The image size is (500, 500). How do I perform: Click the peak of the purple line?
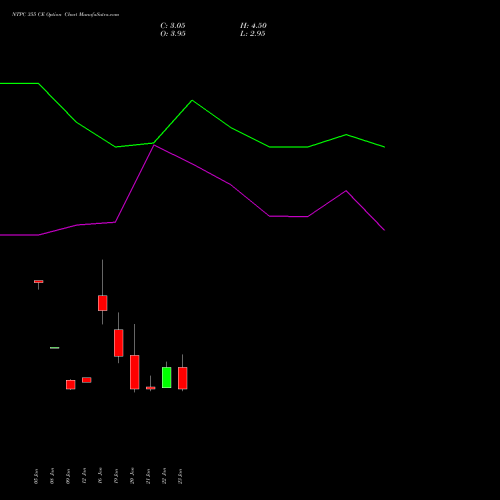point(154,145)
